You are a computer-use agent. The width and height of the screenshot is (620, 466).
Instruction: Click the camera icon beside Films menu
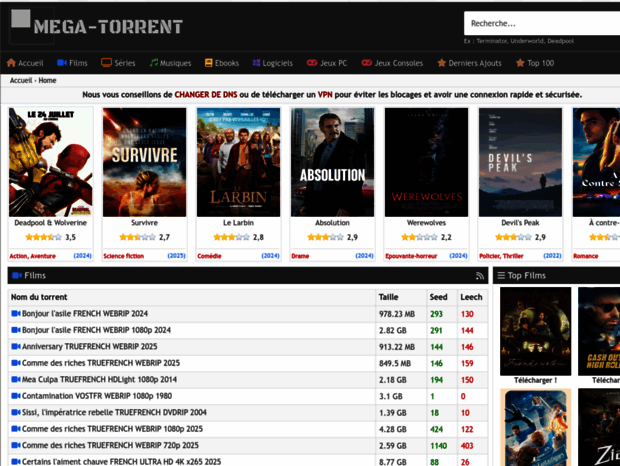[62, 63]
